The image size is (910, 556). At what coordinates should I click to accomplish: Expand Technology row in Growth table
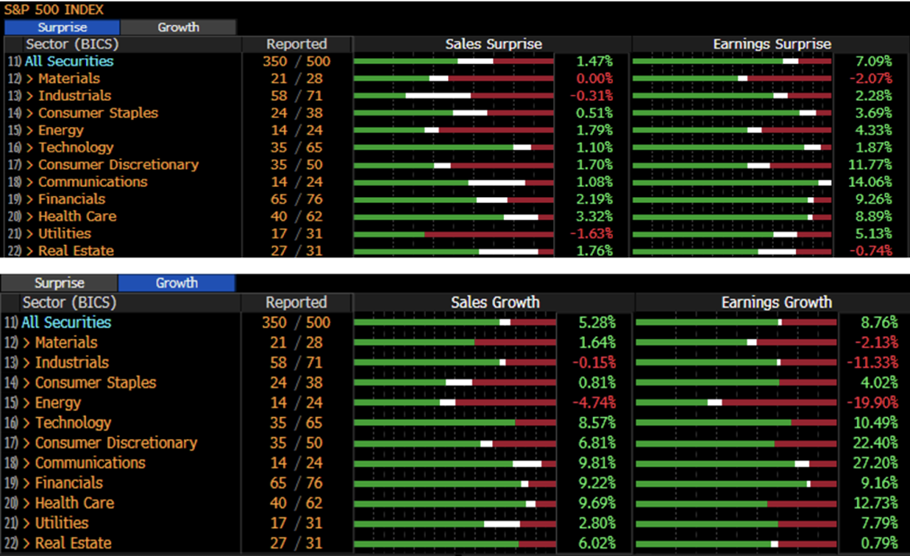click(x=27, y=423)
